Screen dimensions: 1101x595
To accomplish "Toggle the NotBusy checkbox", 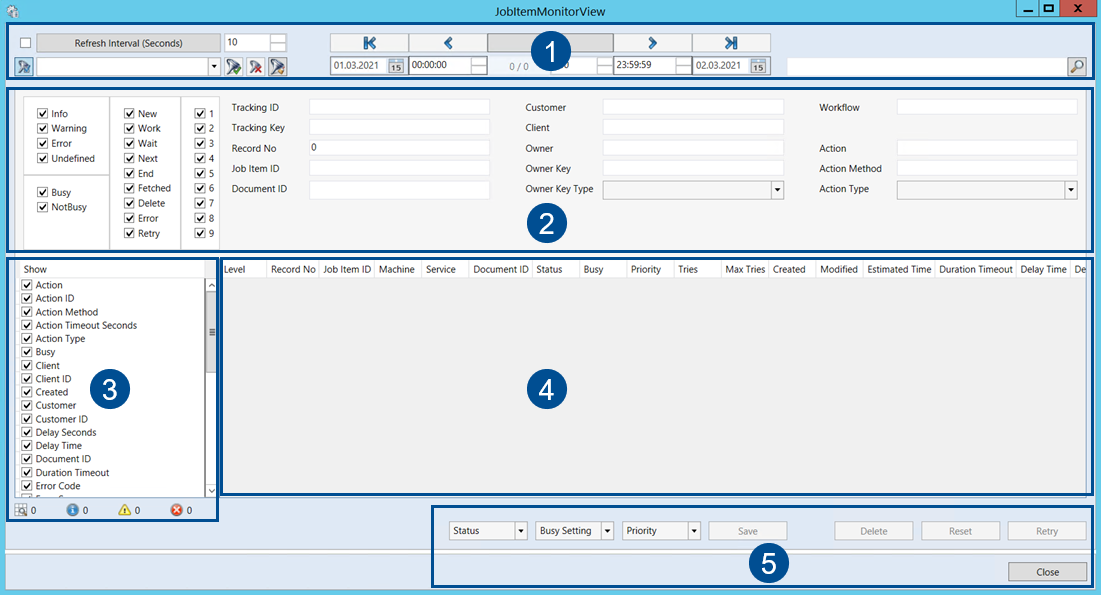I will 43,207.
